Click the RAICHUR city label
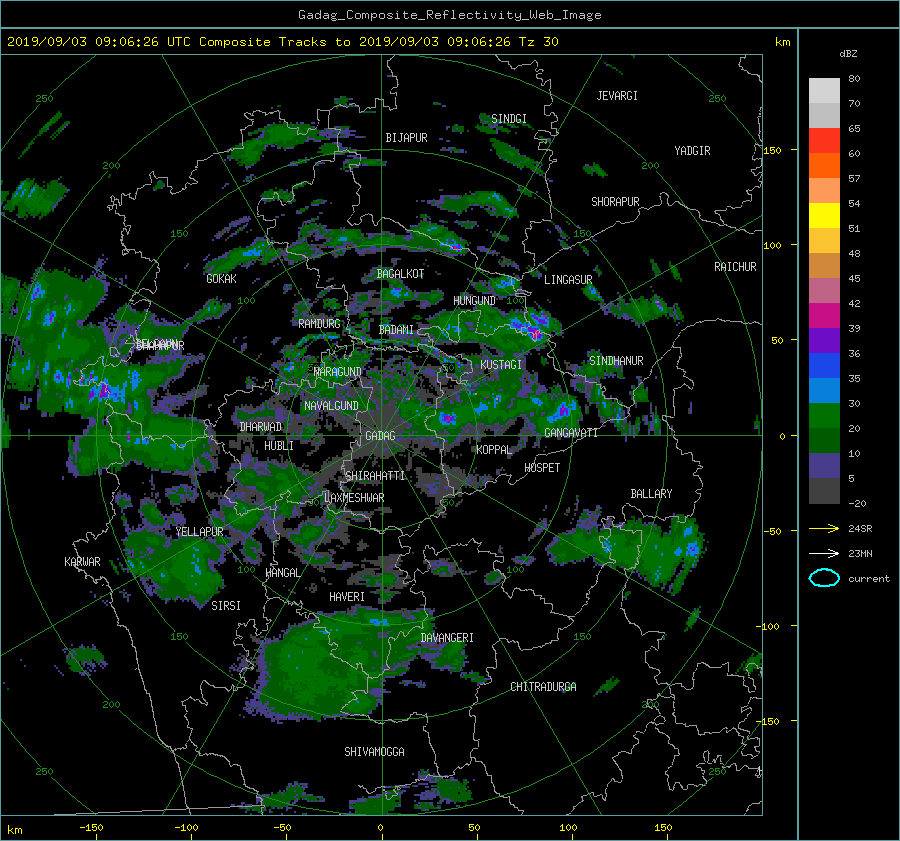Viewport: 900px width, 841px height. [x=735, y=267]
